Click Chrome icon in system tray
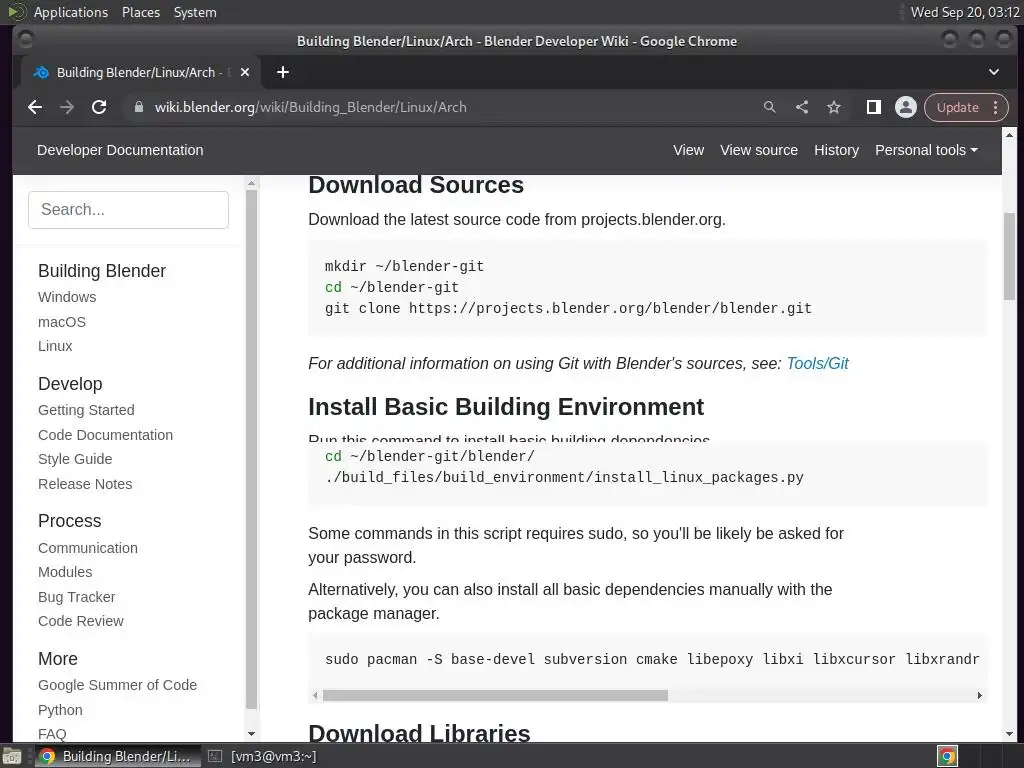 pyautogui.click(x=946, y=756)
